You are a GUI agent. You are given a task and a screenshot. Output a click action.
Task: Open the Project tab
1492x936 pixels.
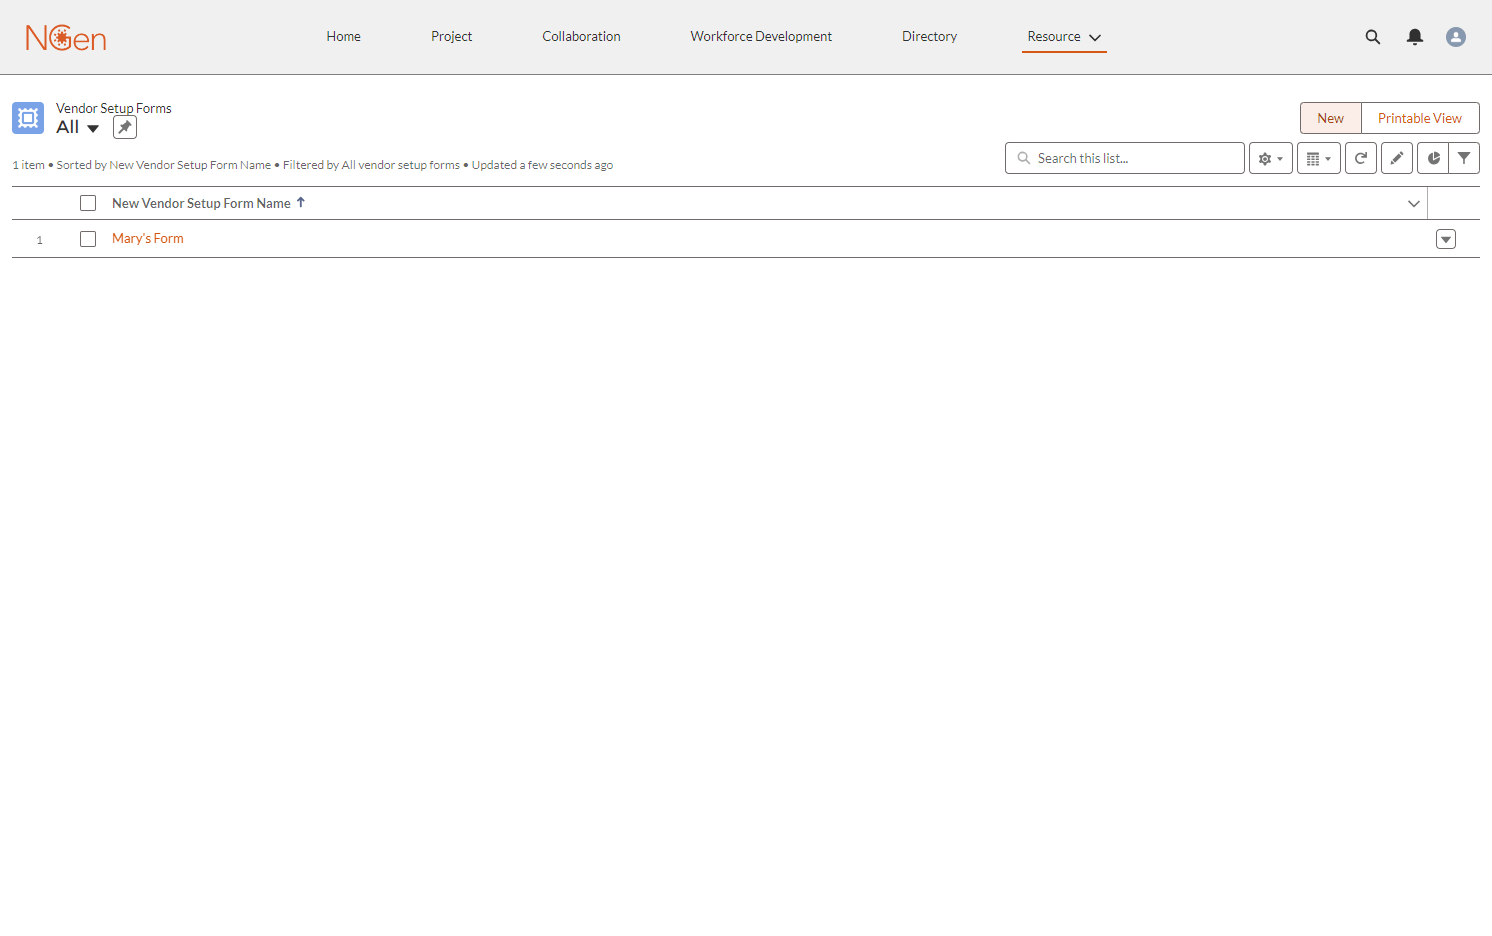[x=451, y=37]
